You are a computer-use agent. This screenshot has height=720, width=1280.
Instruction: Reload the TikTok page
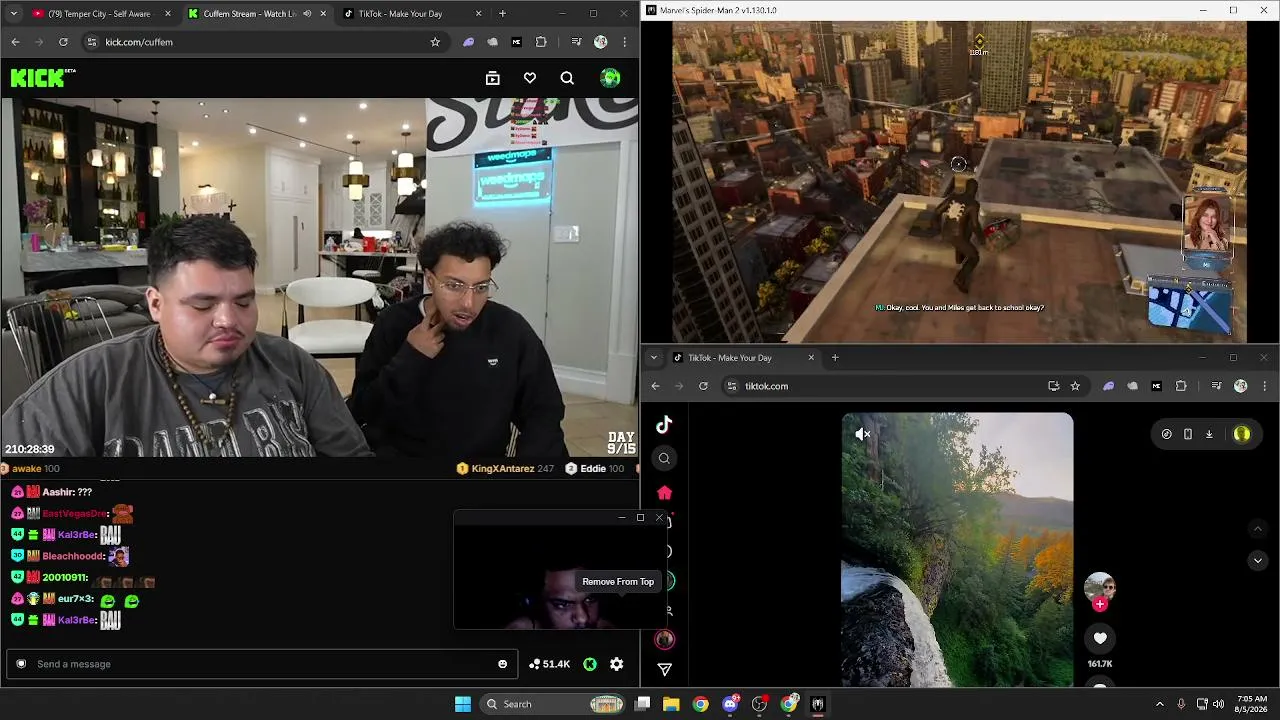click(x=703, y=386)
